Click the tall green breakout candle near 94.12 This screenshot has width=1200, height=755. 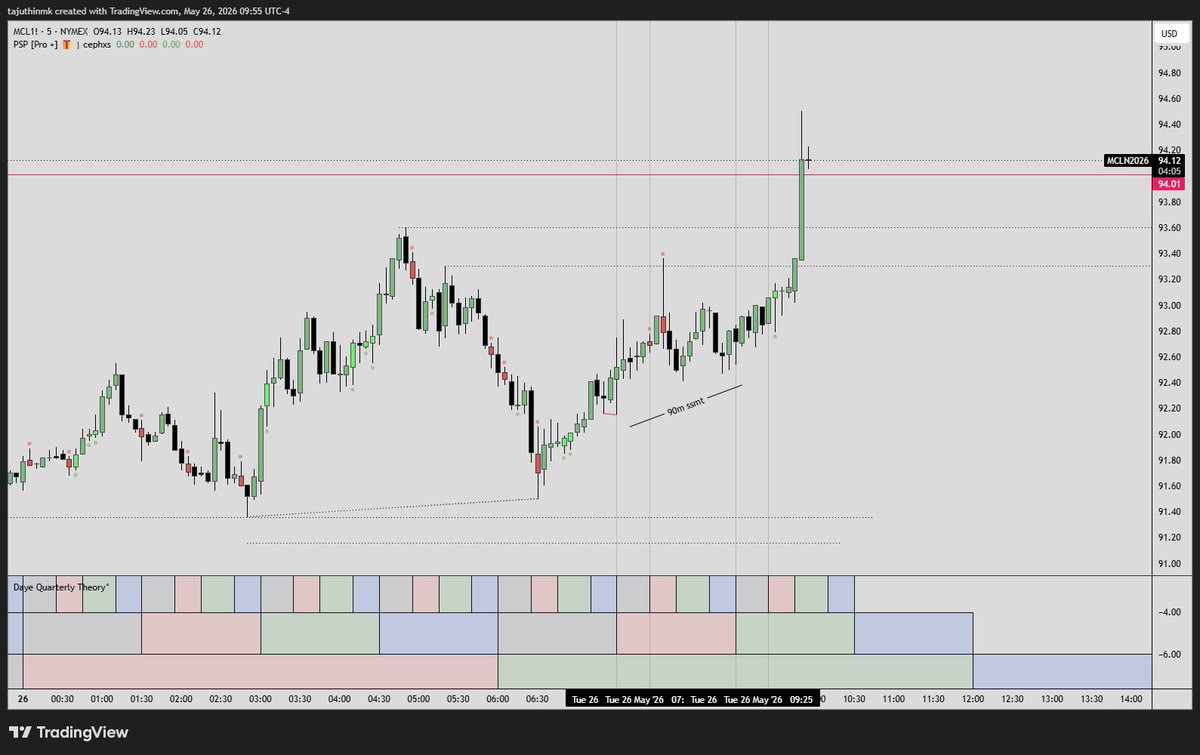click(x=802, y=209)
